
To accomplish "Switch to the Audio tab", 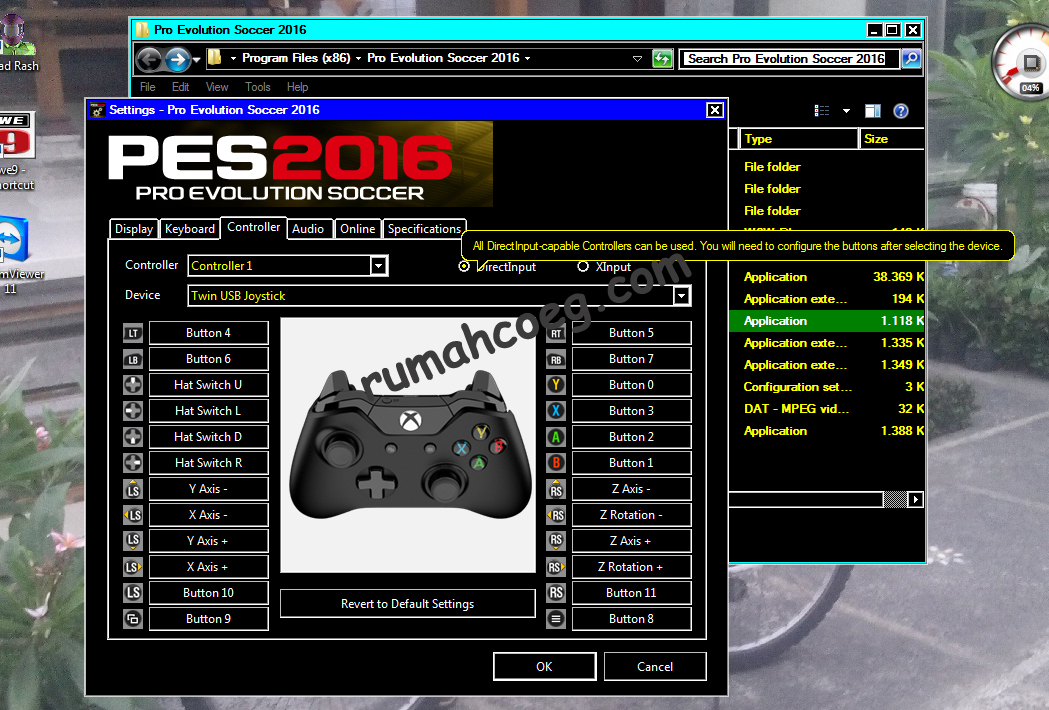I will [x=308, y=229].
